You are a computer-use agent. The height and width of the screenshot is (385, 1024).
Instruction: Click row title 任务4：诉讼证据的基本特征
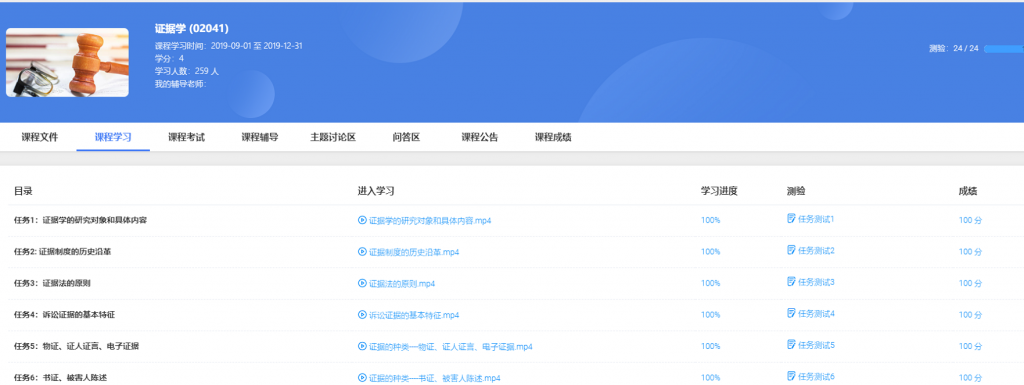click(64, 315)
